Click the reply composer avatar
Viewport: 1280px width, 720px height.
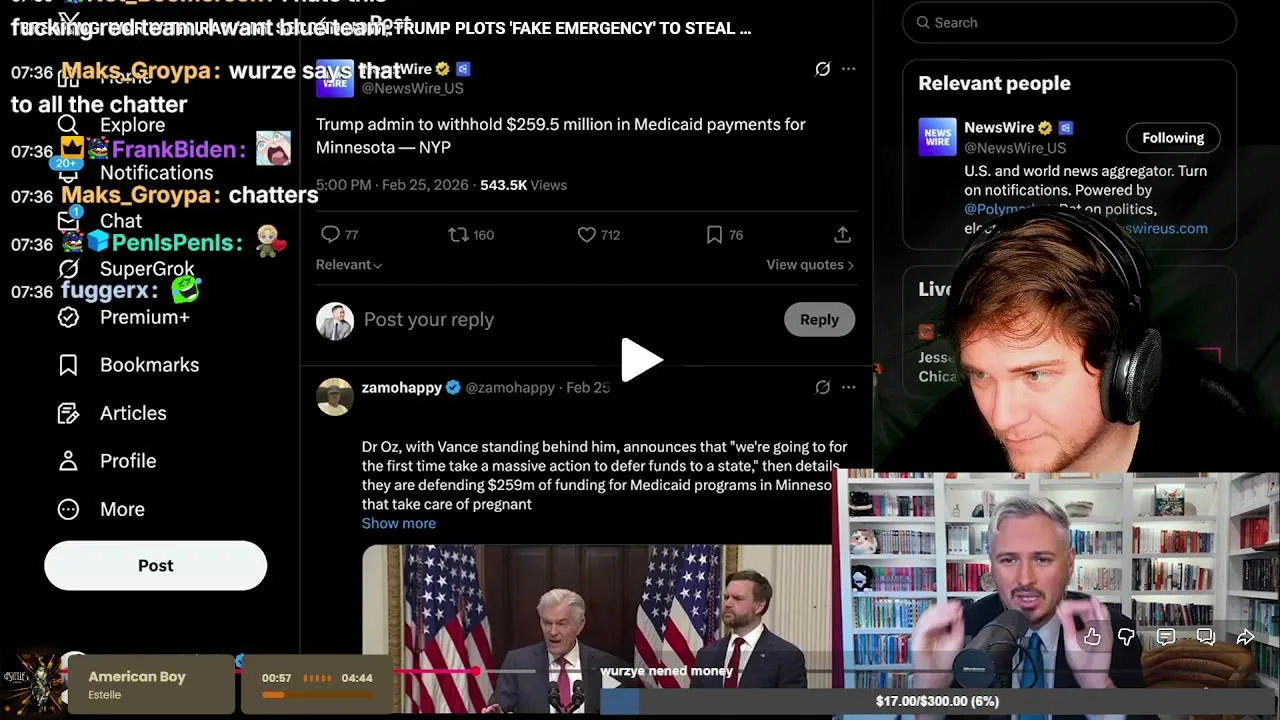tap(335, 321)
